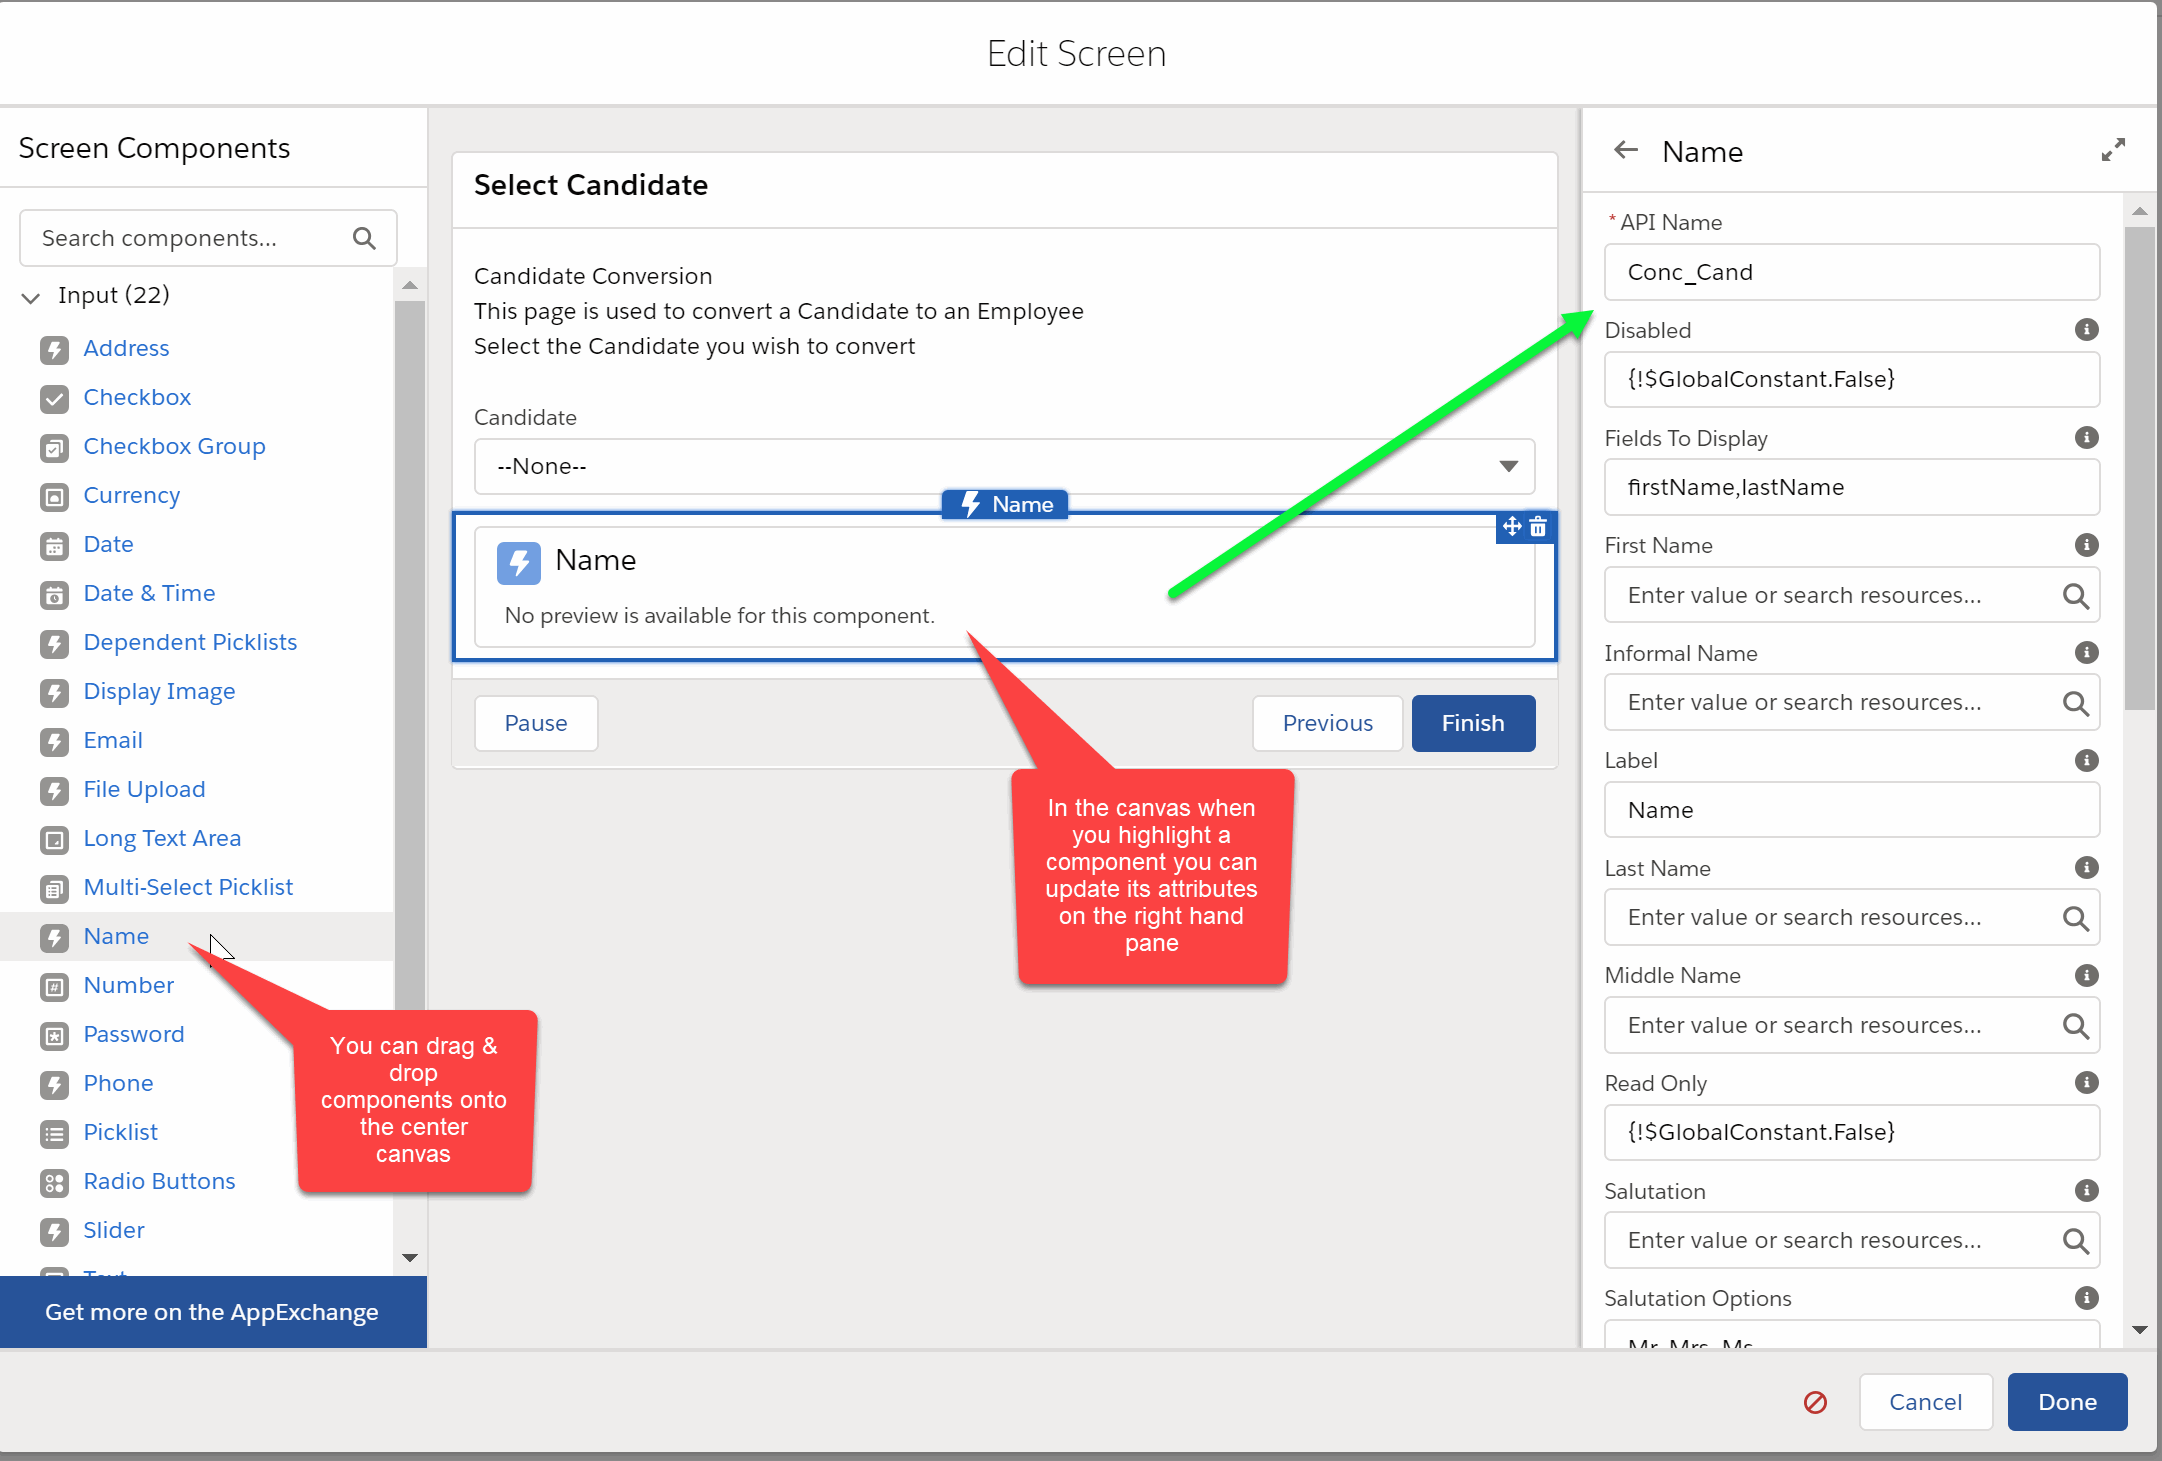This screenshot has height=1461, width=2162.
Task: Click the search components magnifier icon
Action: (364, 238)
